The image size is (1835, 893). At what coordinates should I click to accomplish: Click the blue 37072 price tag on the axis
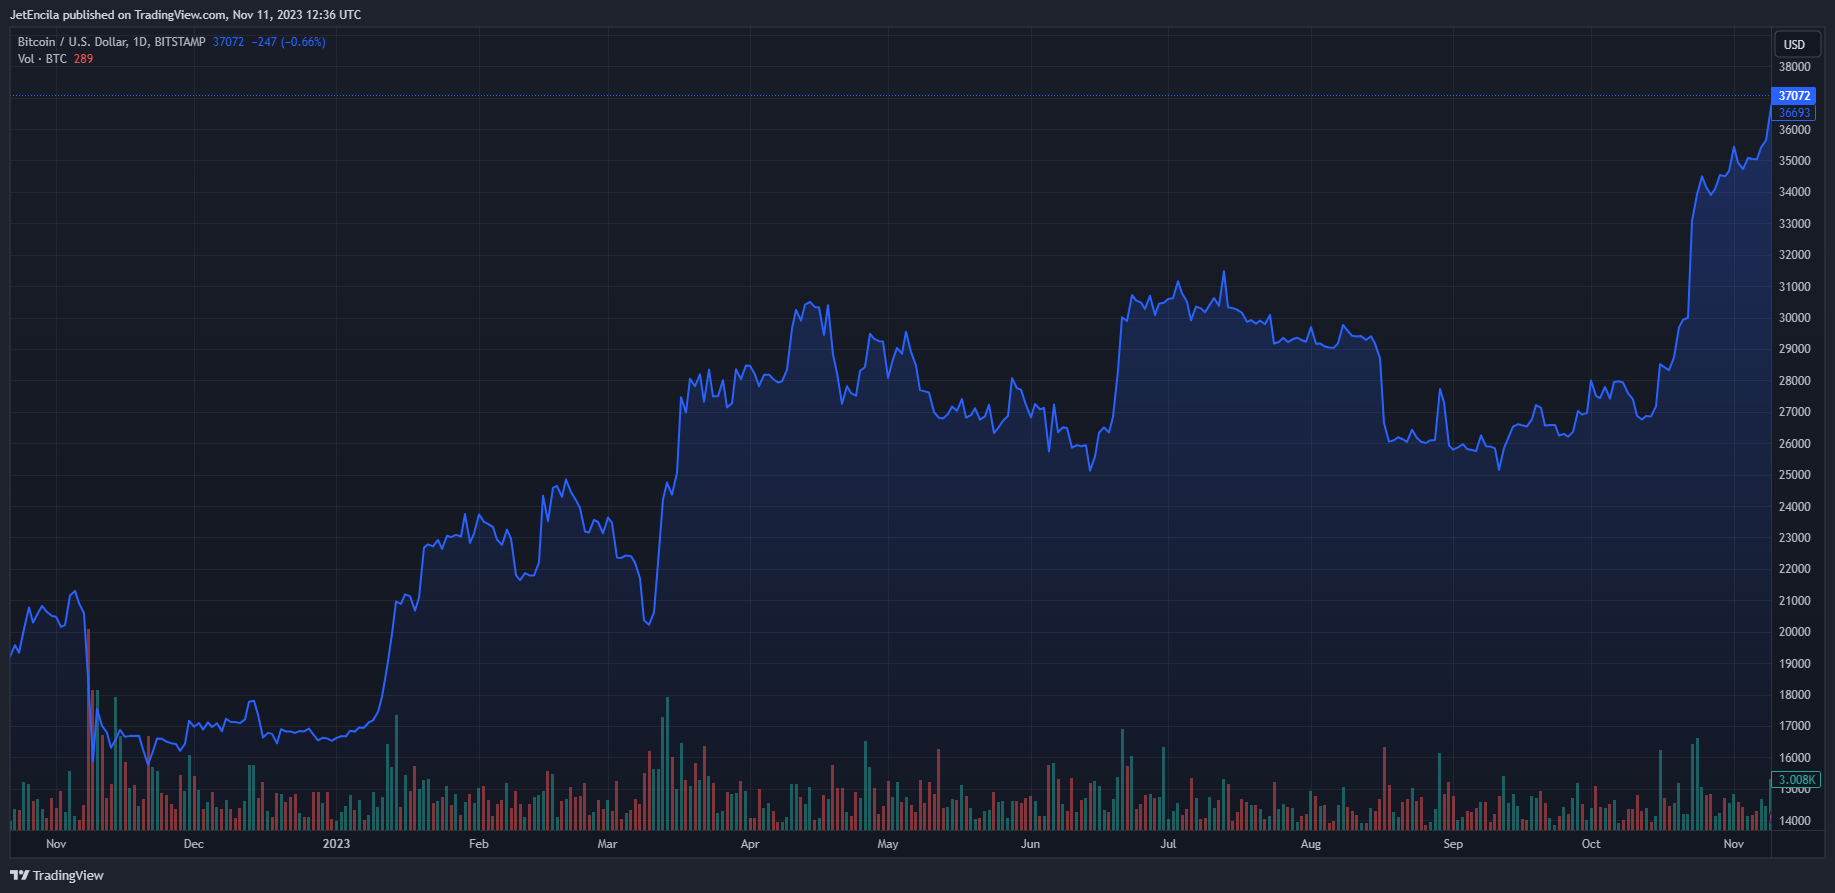point(1794,96)
